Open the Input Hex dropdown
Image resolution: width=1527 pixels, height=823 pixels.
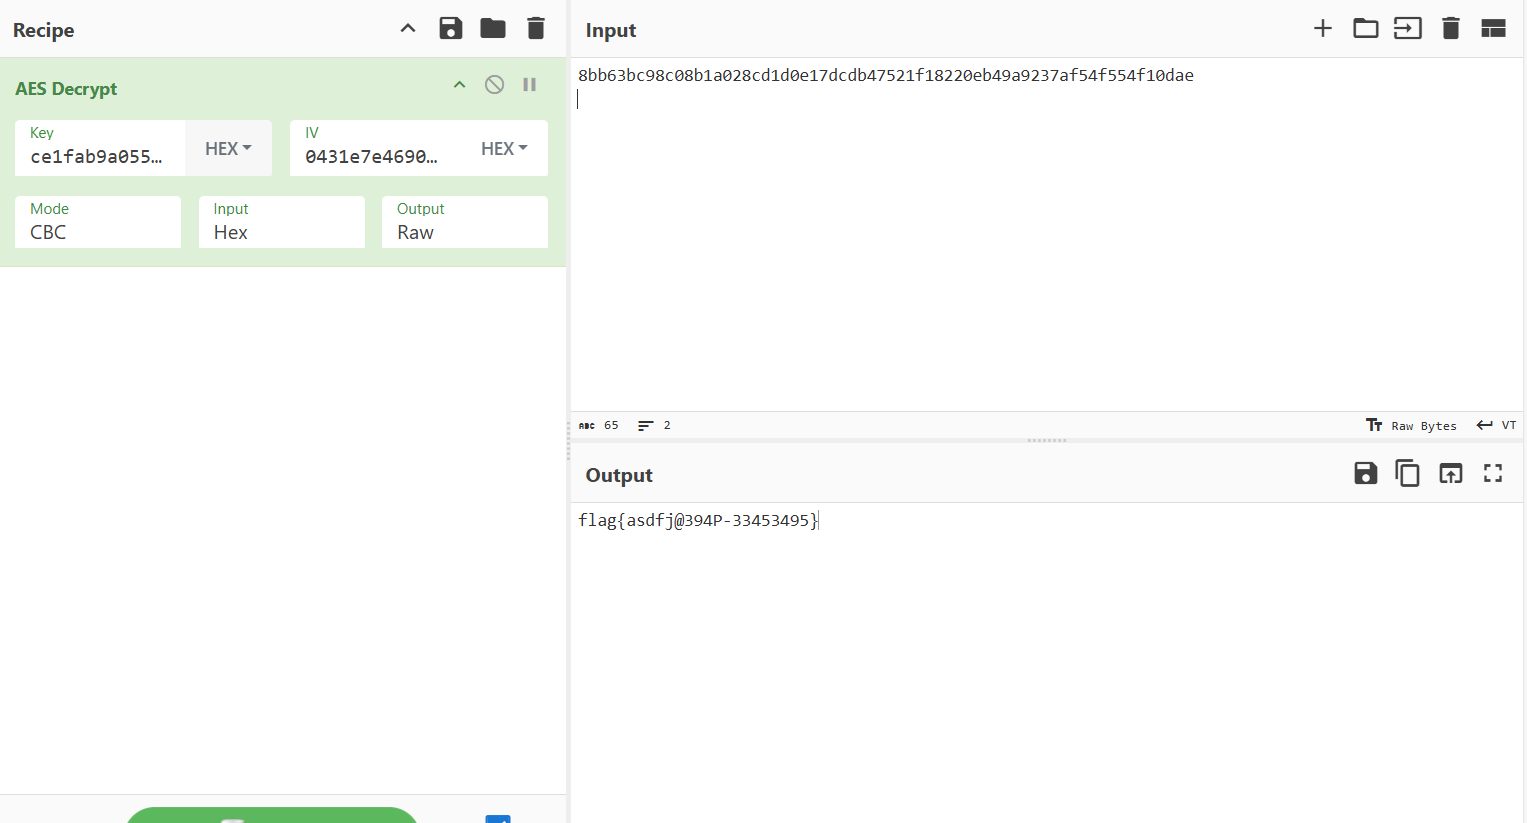click(282, 222)
